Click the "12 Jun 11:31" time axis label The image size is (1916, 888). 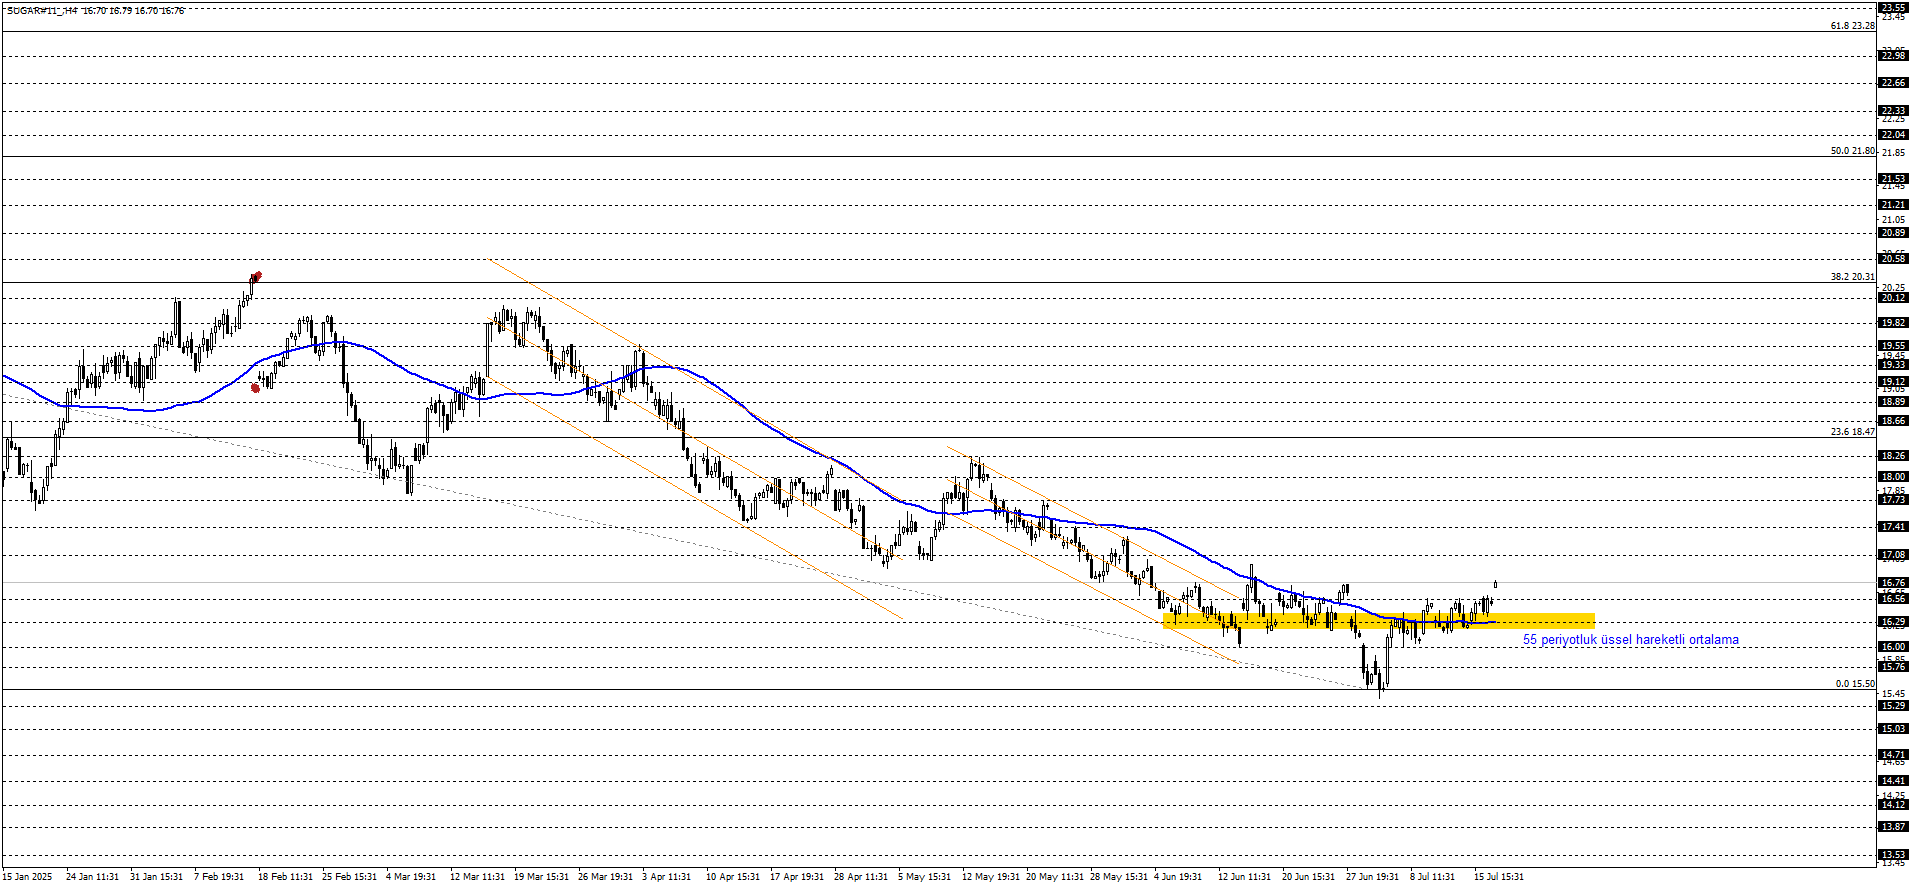(x=1244, y=877)
